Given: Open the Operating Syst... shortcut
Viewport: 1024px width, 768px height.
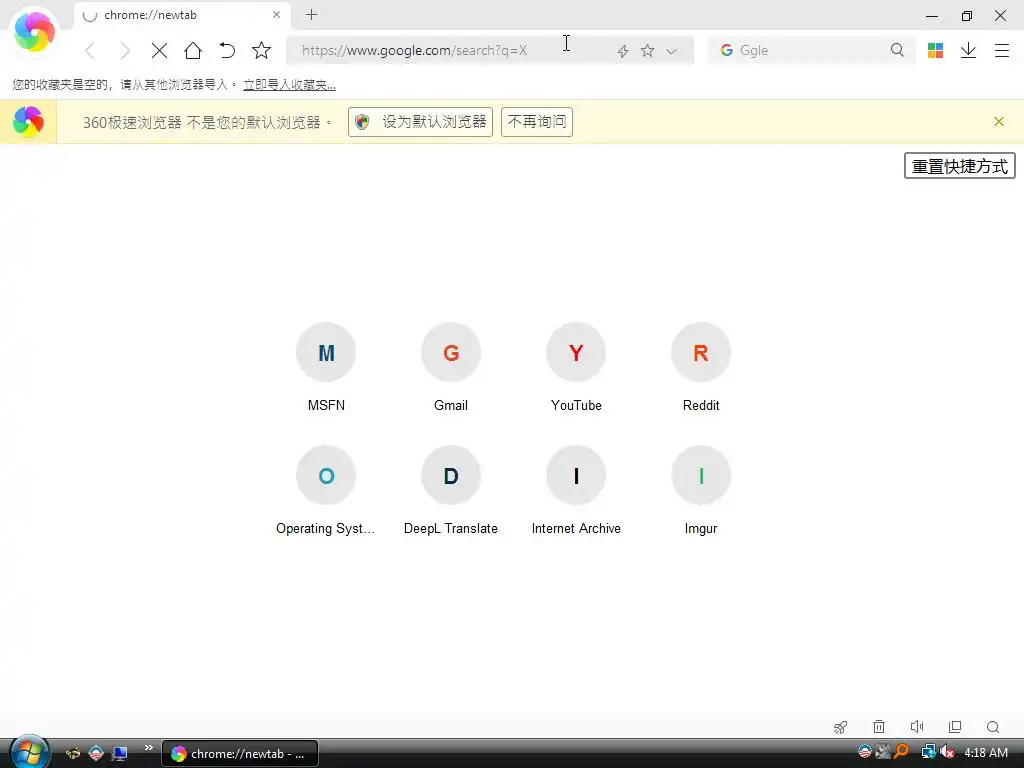Looking at the screenshot, I should (326, 490).
